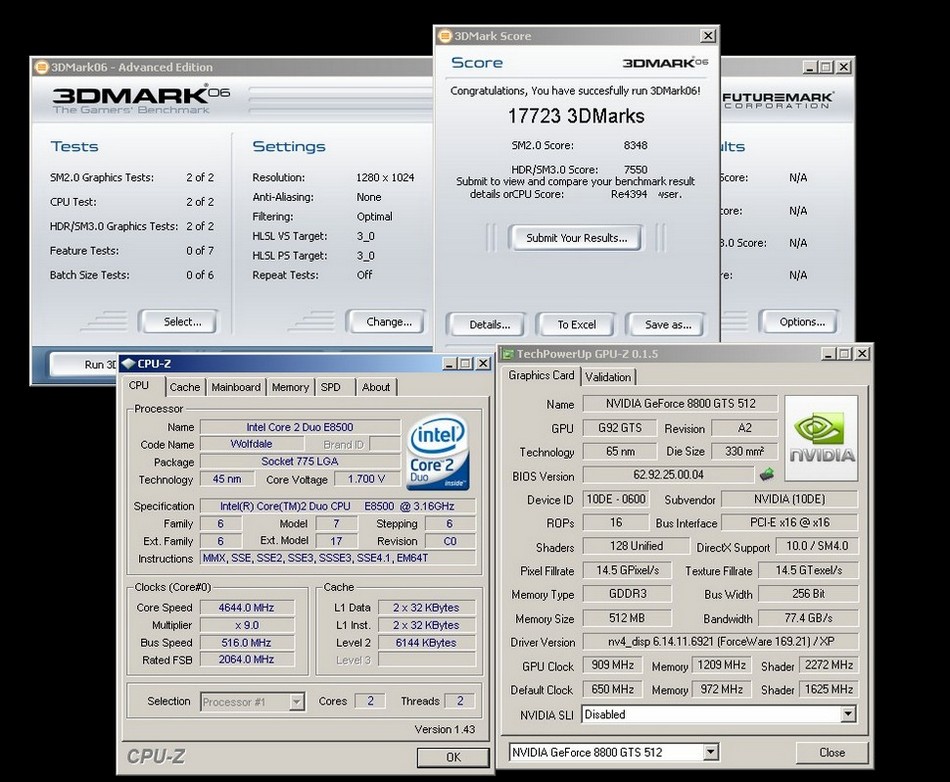Screen dimensions: 950x782
Task: Select the Graphics Card tab in GPU-Z
Action: (x=541, y=376)
